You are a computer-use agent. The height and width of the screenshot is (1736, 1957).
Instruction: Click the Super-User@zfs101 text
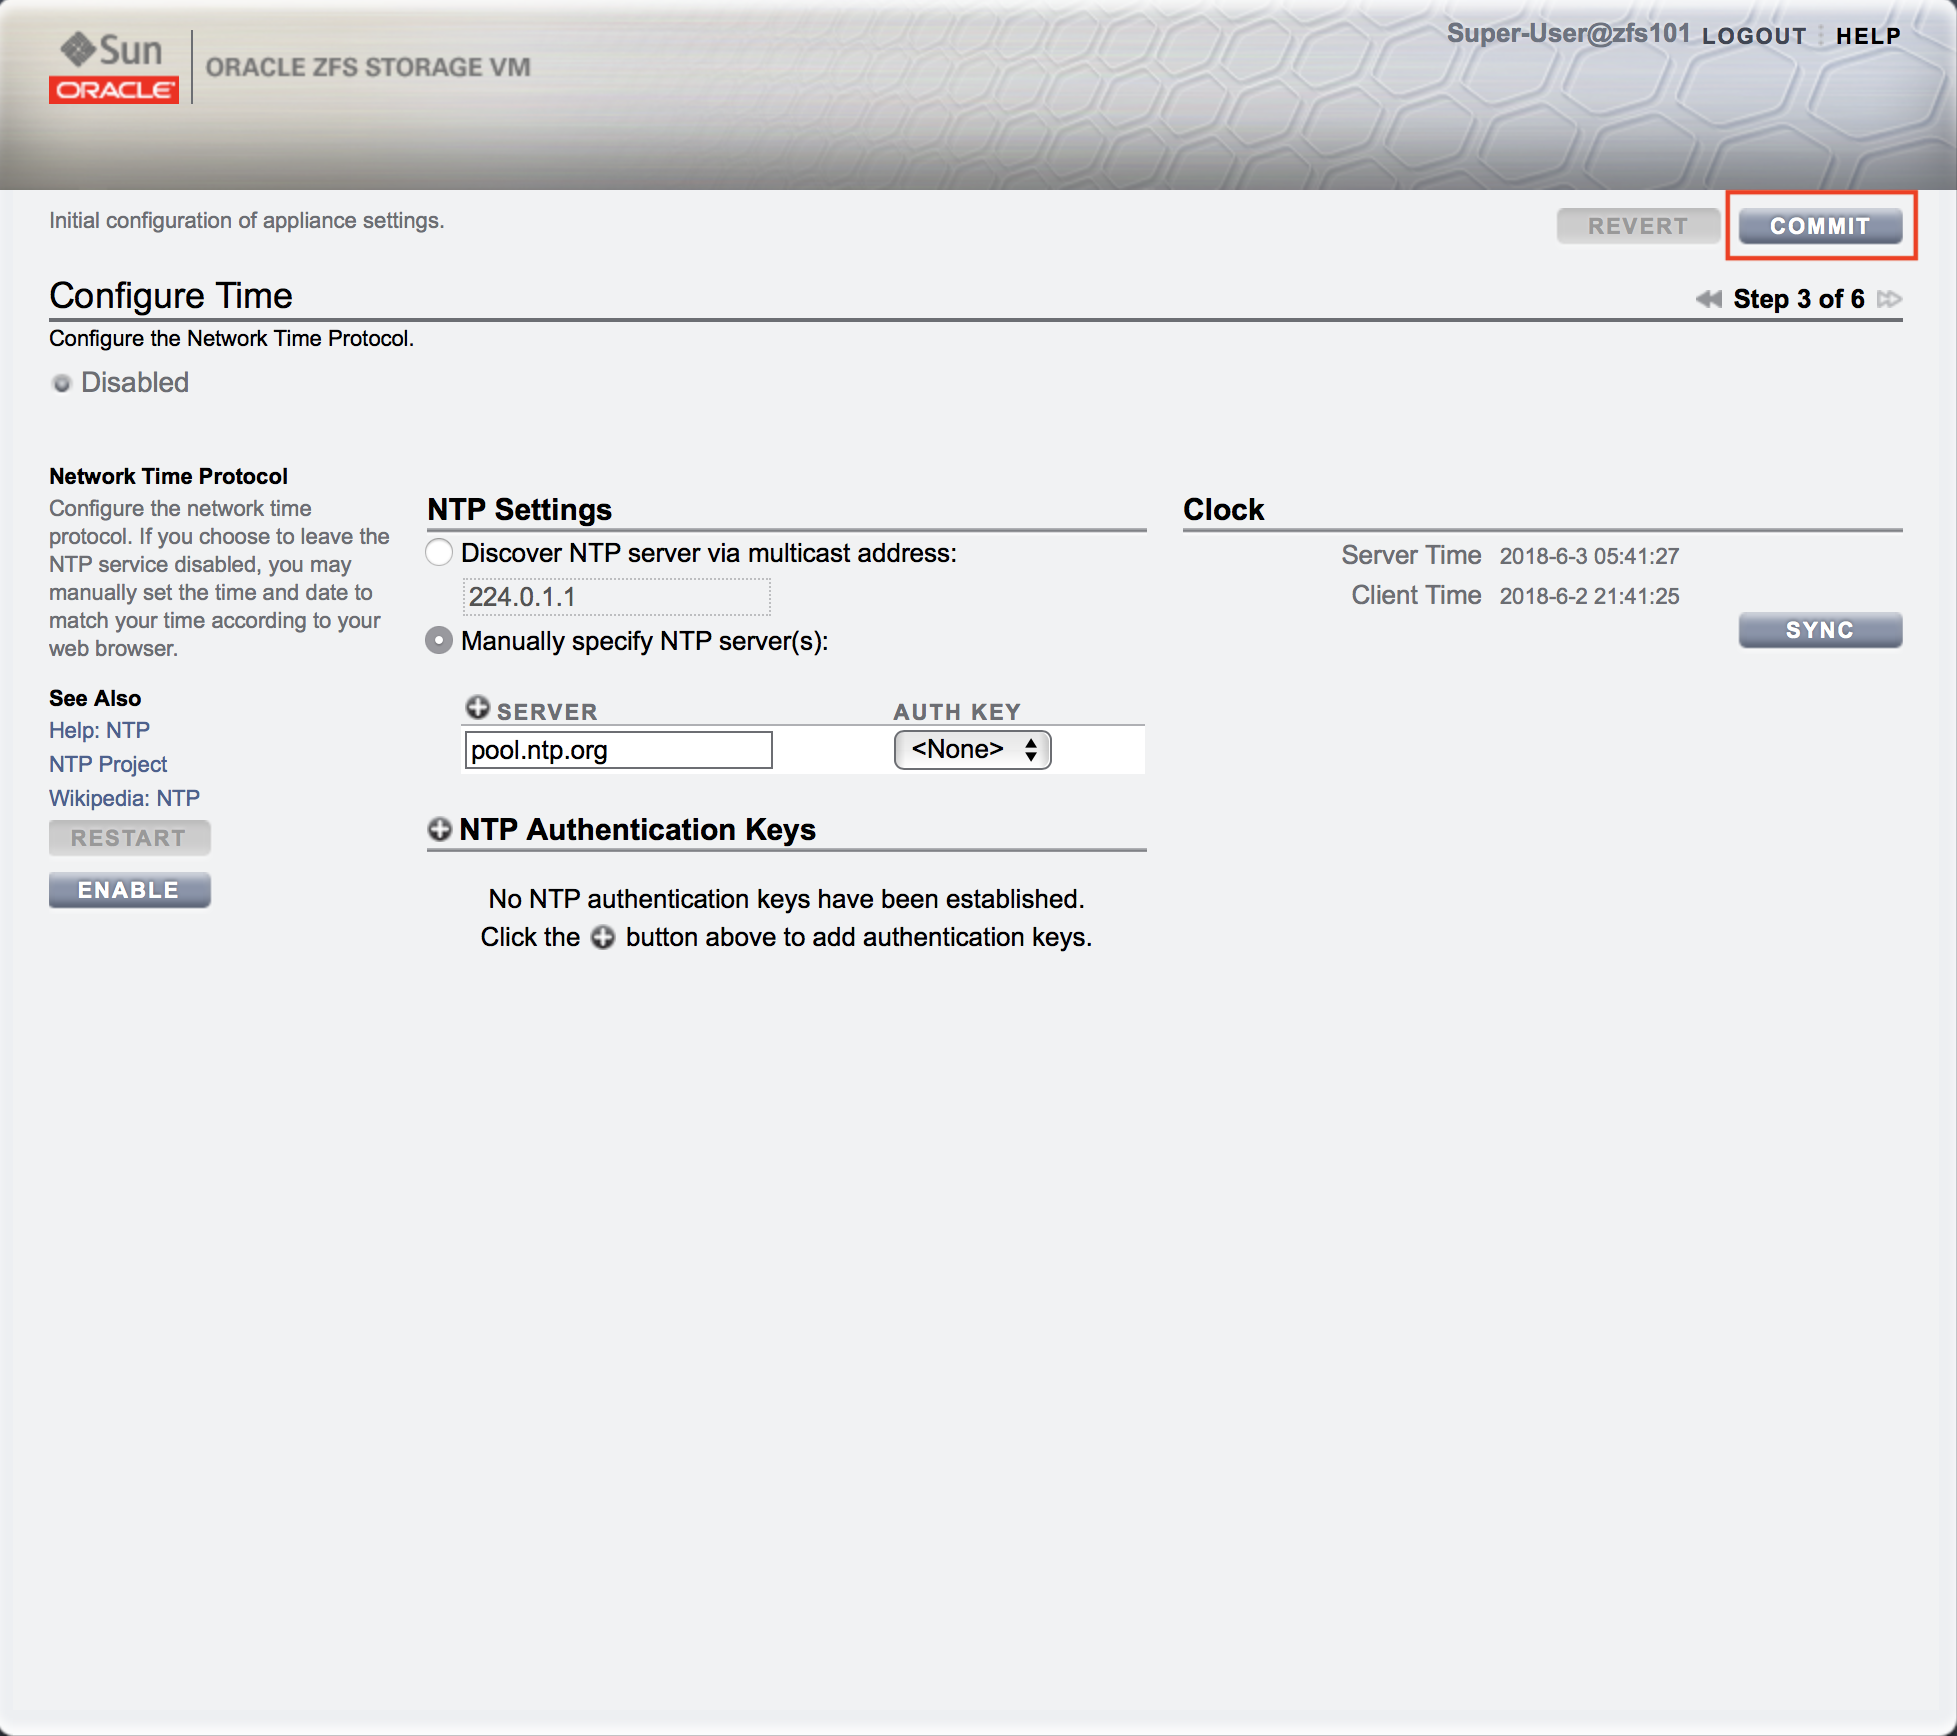1568,33
